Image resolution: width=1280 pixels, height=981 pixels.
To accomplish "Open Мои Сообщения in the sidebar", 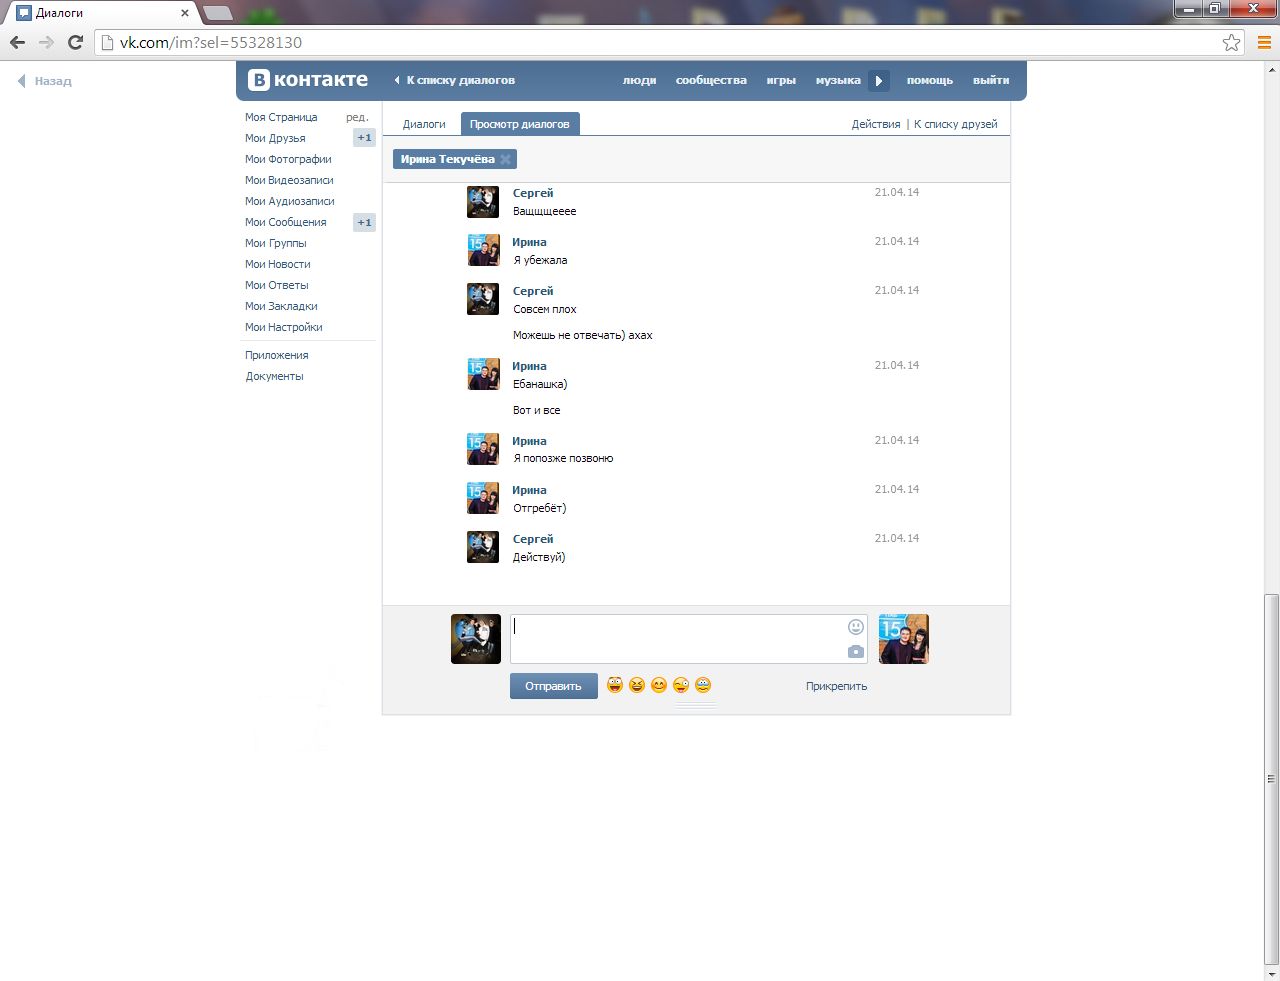I will pos(285,222).
